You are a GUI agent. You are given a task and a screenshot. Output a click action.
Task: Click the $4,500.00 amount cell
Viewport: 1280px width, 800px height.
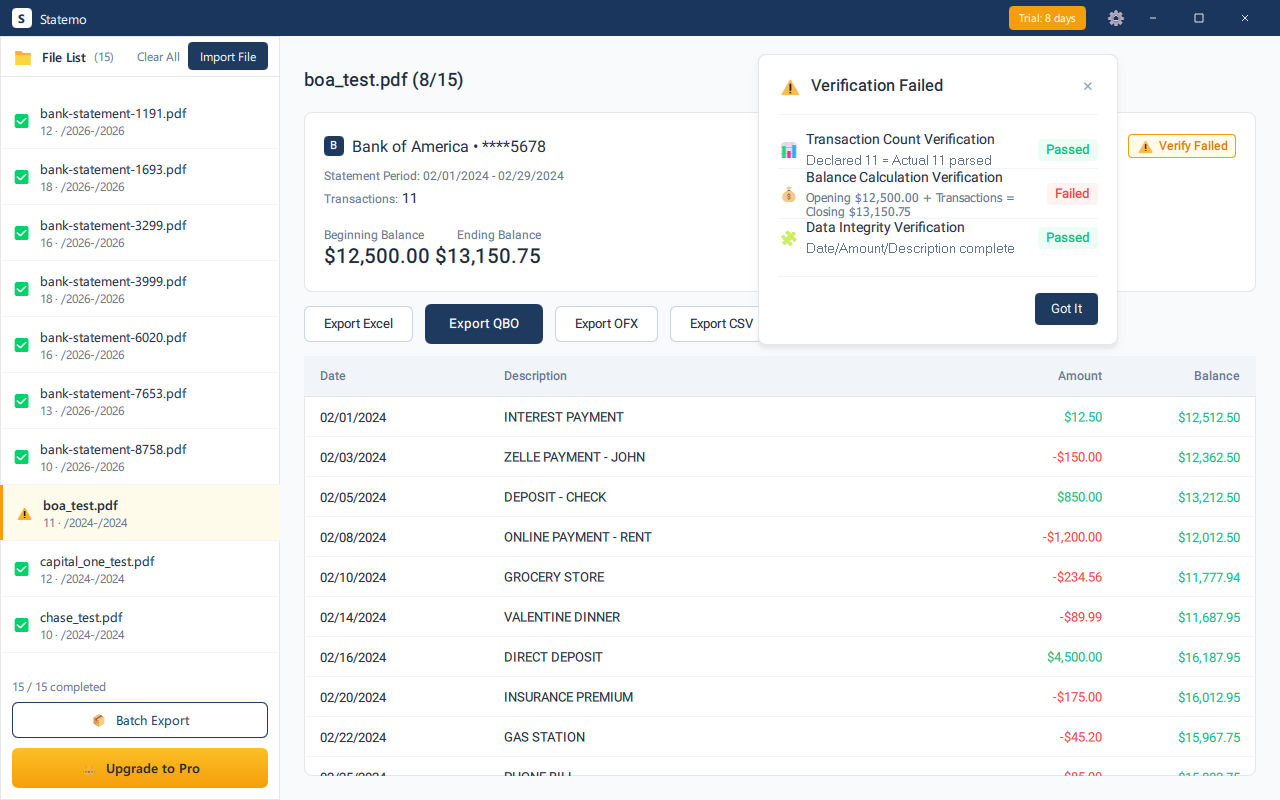coord(1075,657)
